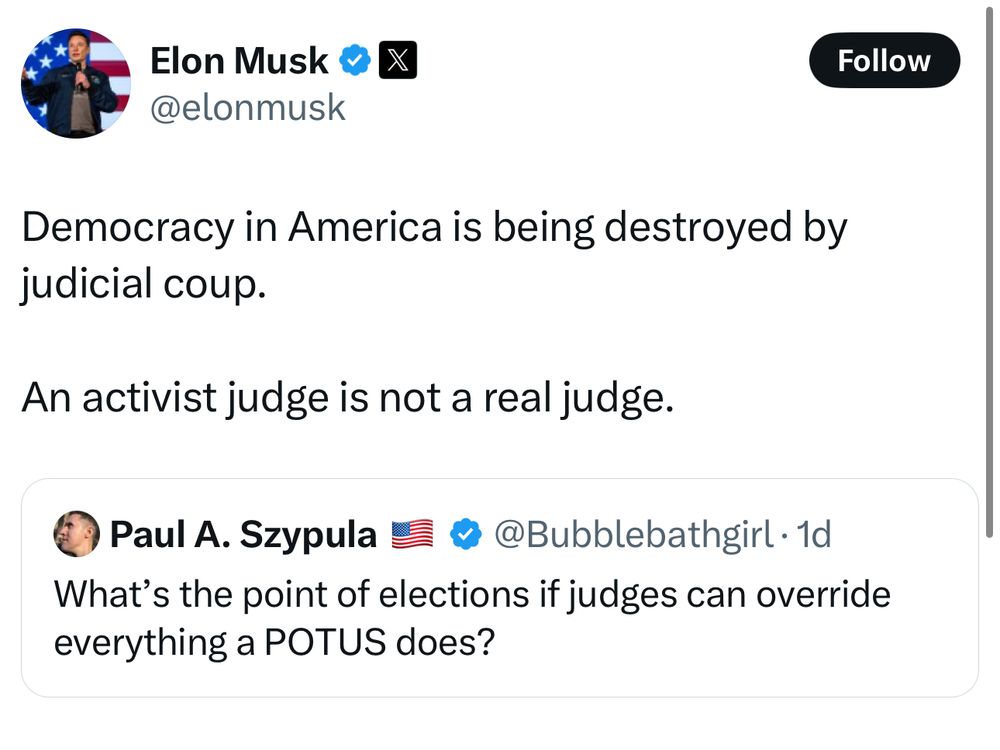Click the "Democracy in America" tweet line

pos(433,229)
